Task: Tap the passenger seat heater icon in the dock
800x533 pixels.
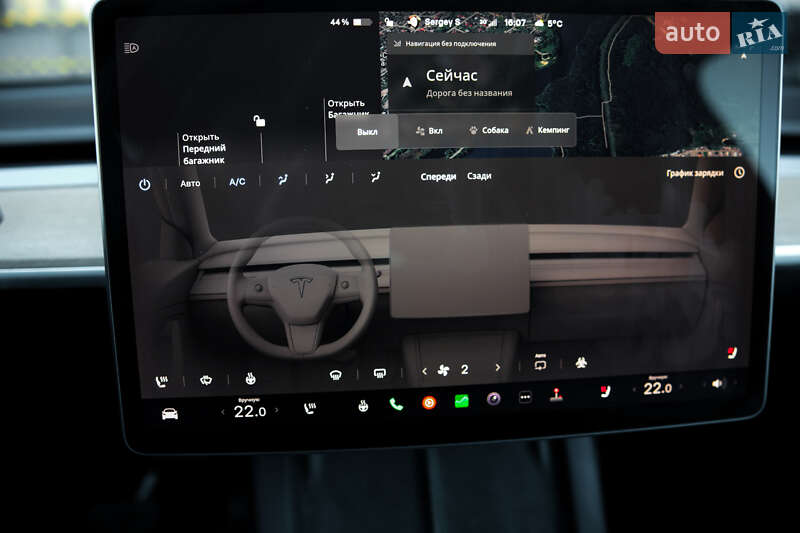Action: pyautogui.click(x=605, y=391)
